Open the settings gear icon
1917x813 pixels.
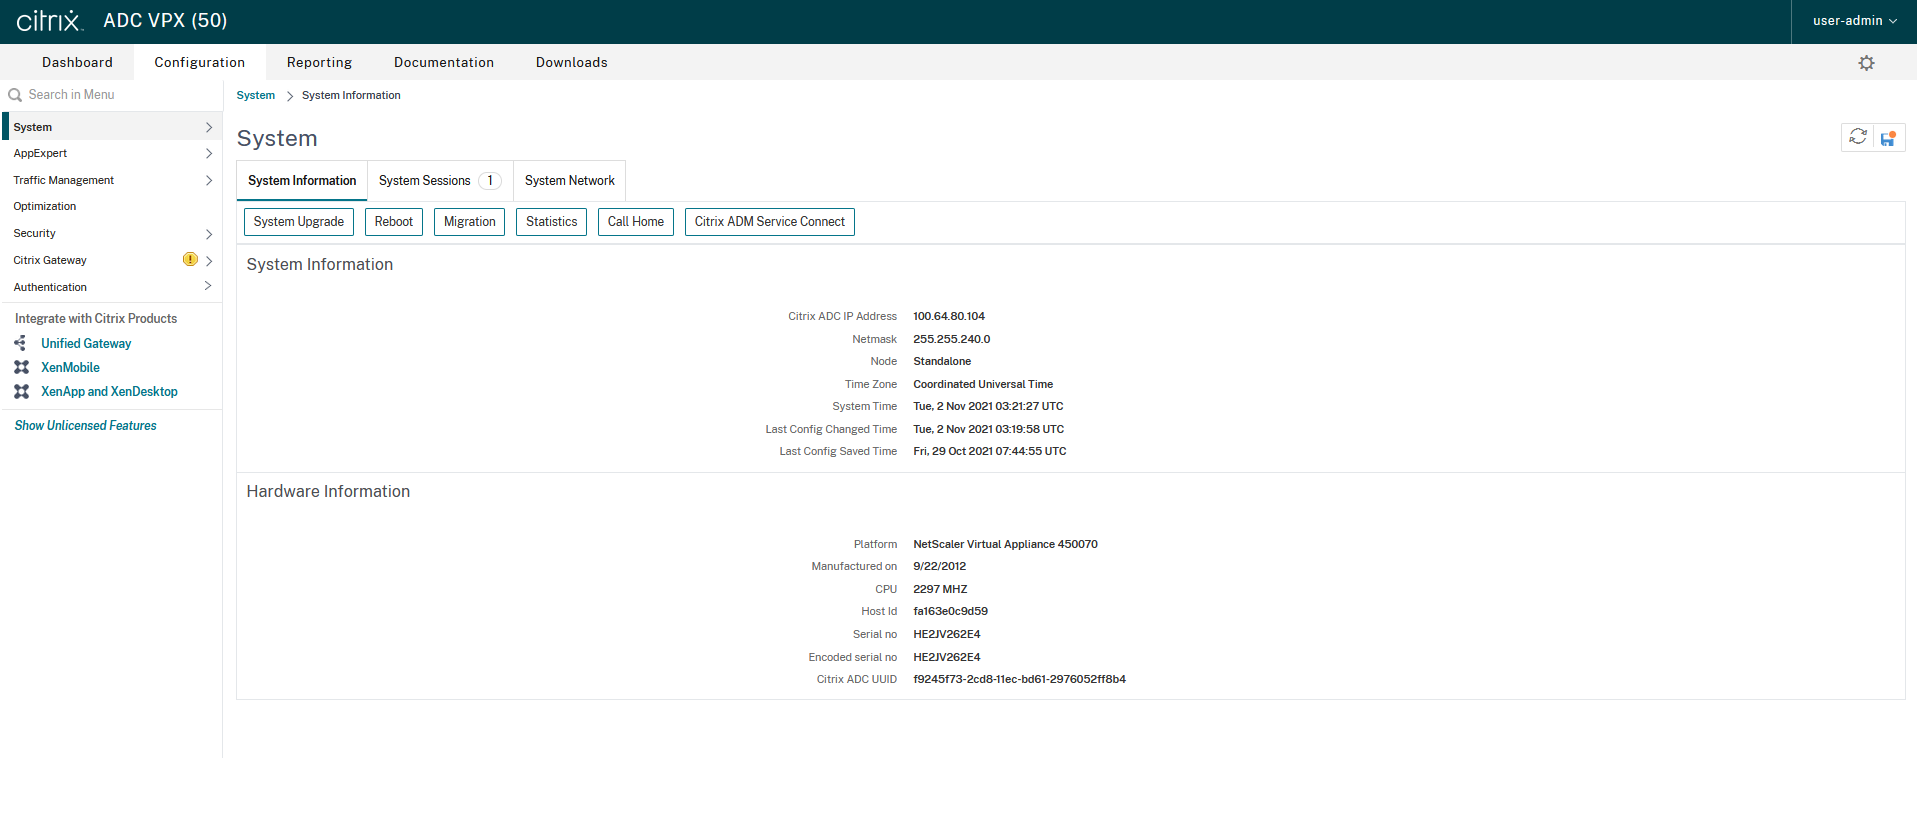coord(1866,63)
